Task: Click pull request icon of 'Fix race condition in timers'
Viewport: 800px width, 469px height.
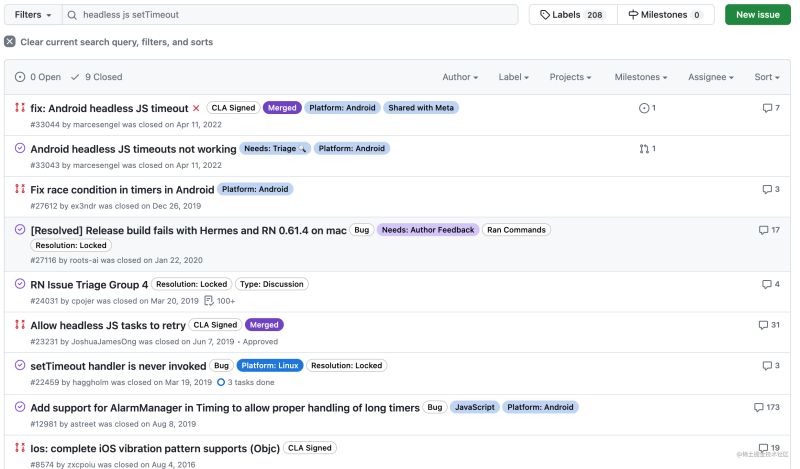Action: (x=20, y=189)
